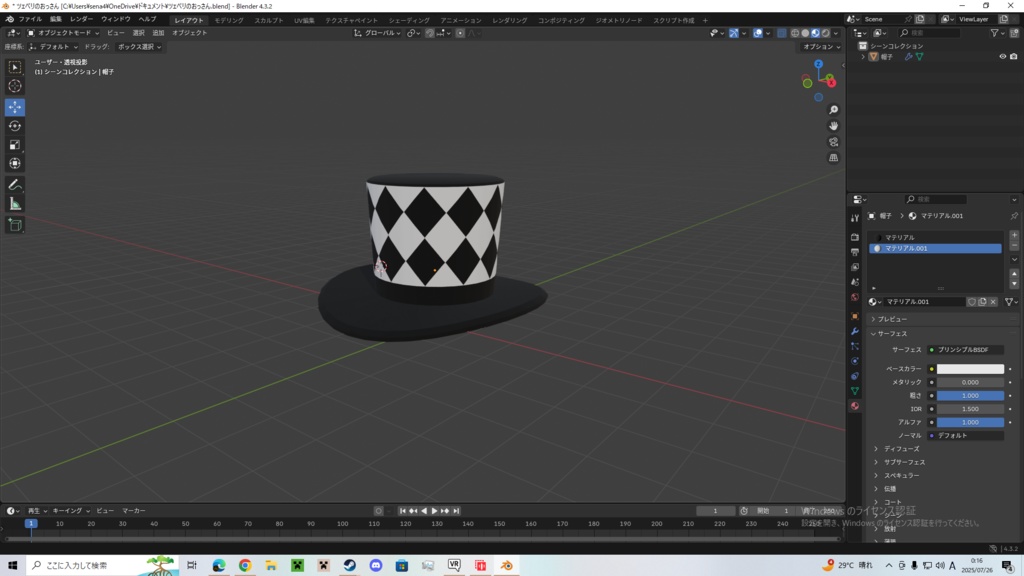Hide 帽子 object in viewport via eye icon
This screenshot has height=576, width=1024.
click(x=1002, y=57)
